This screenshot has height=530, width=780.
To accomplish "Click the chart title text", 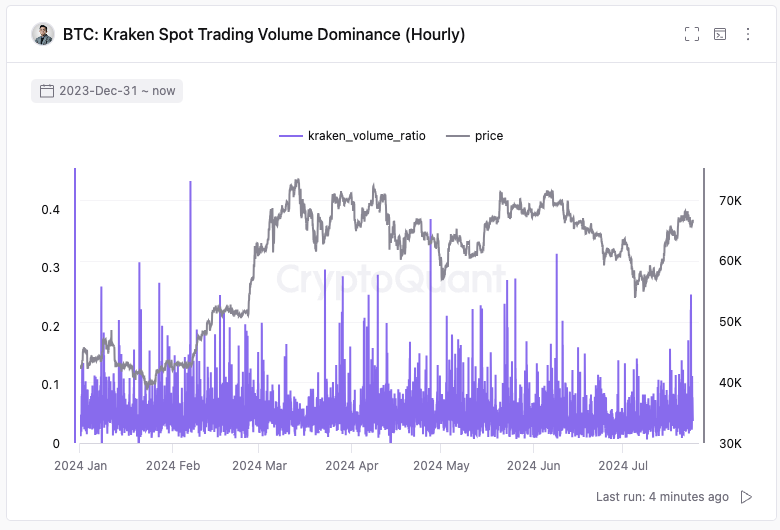I will [264, 34].
